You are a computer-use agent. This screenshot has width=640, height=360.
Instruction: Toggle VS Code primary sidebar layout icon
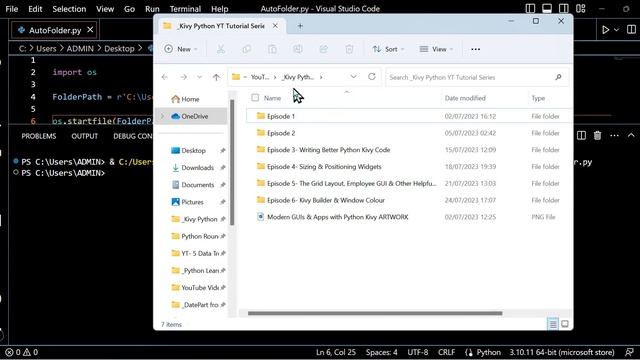(x=530, y=9)
